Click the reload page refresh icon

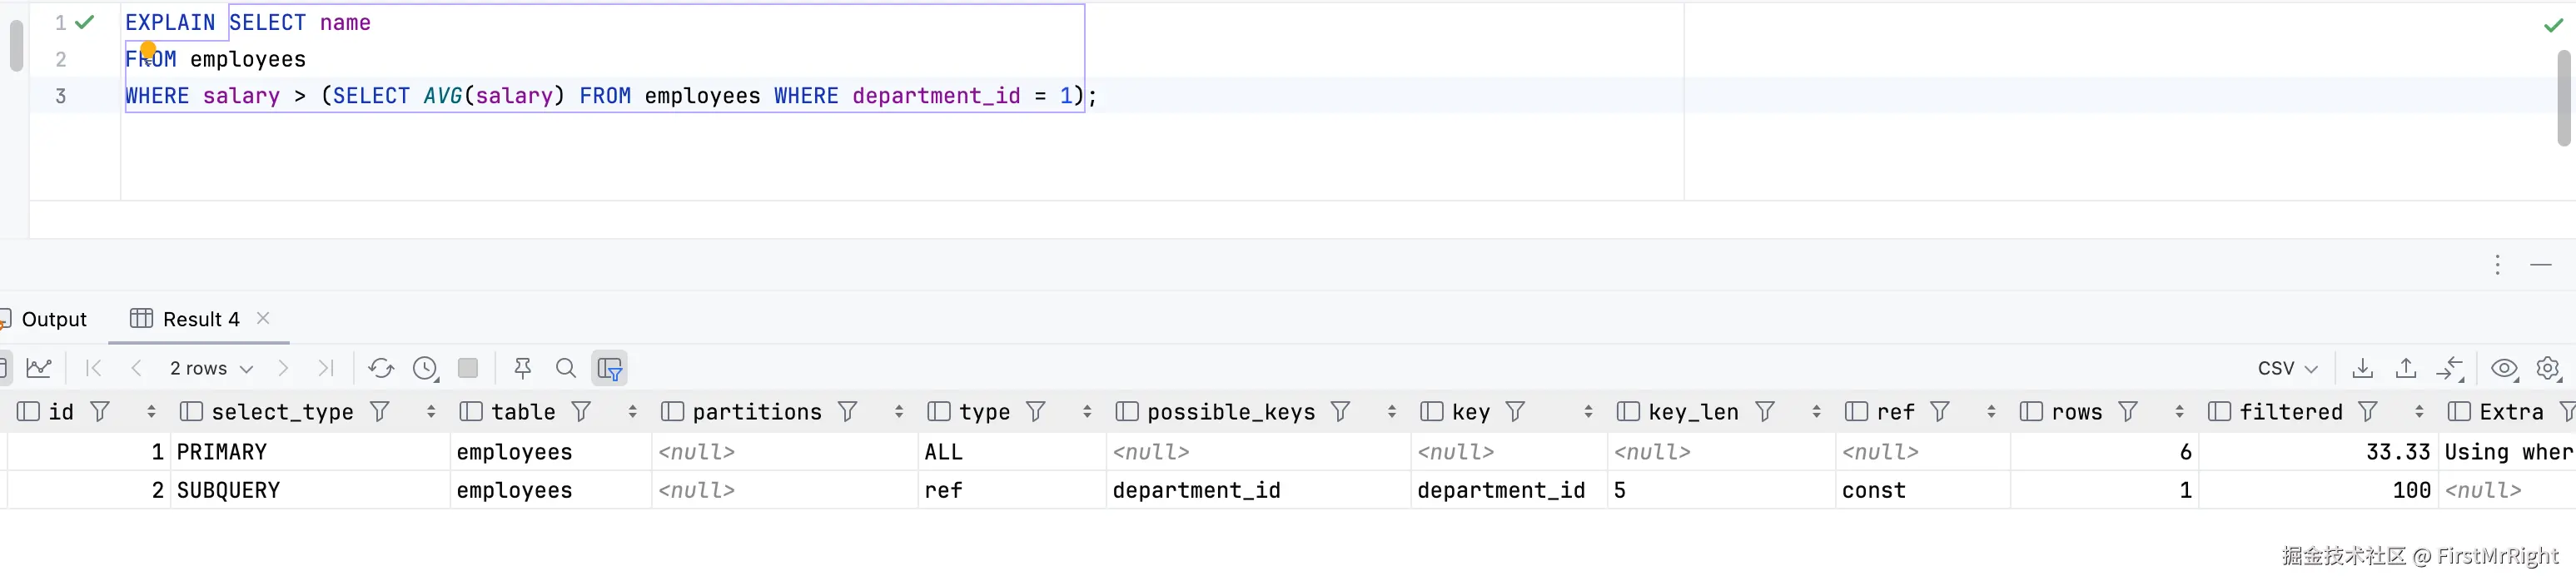pos(381,368)
